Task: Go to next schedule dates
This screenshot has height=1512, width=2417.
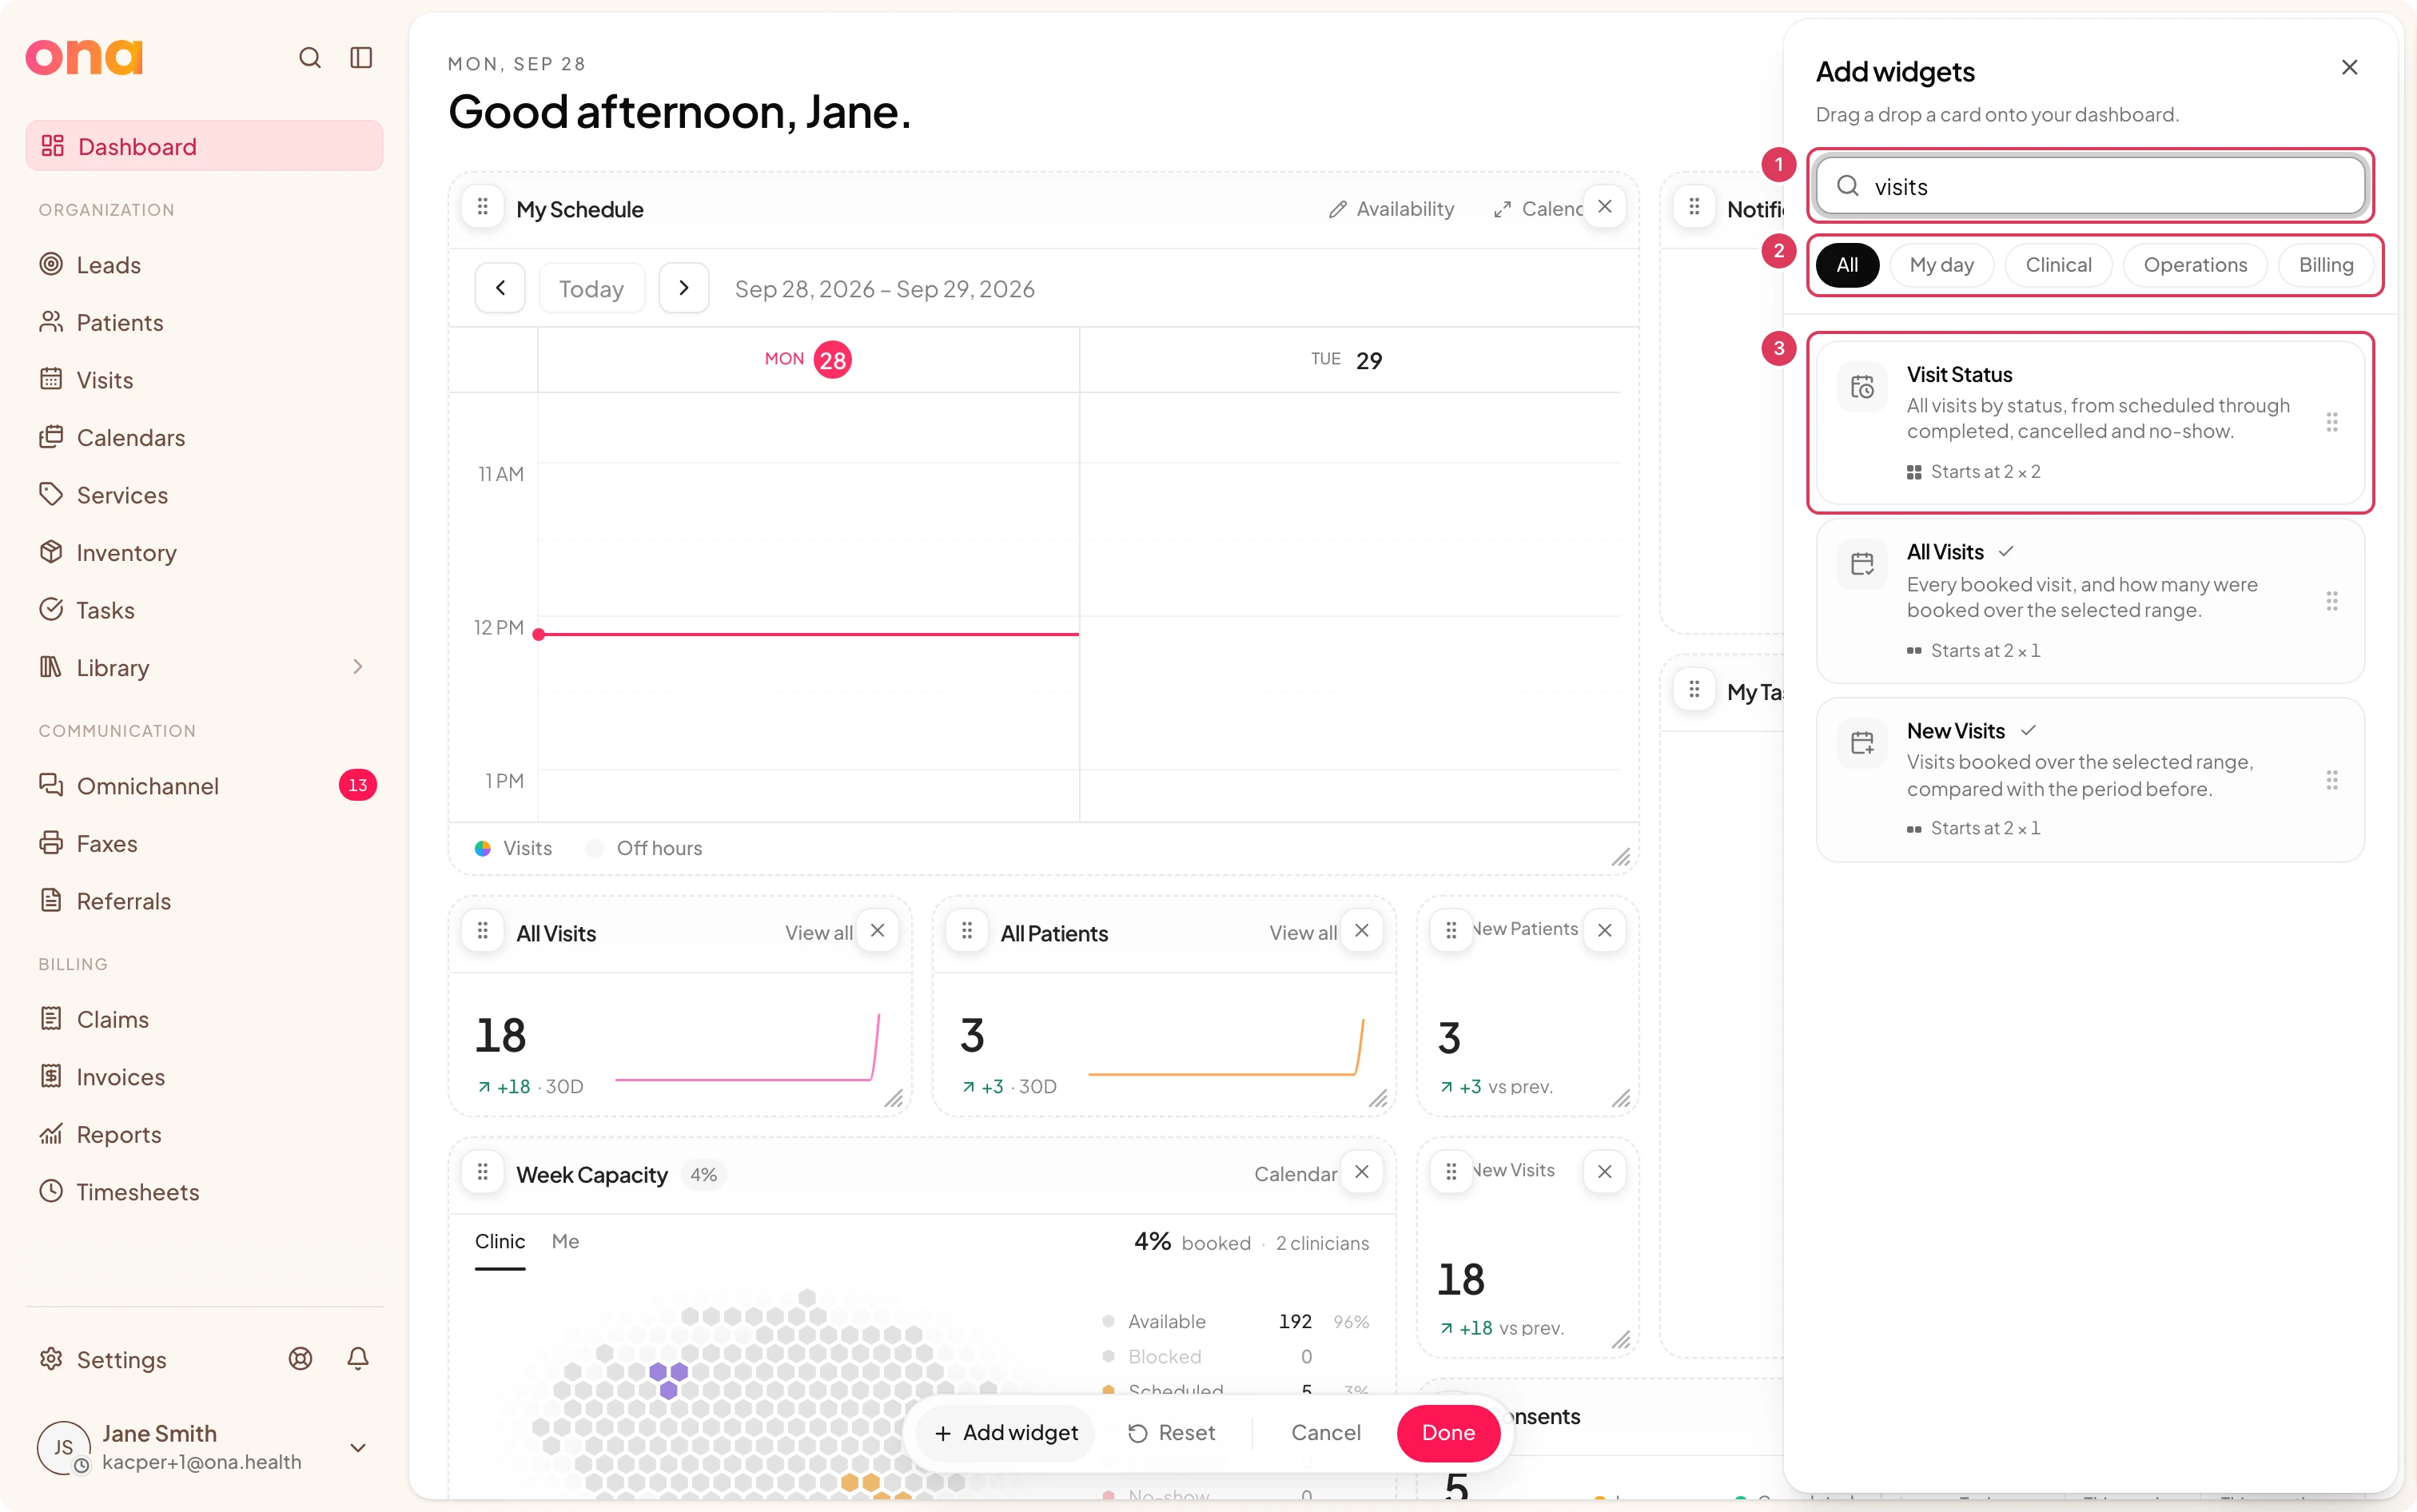Action: pos(684,288)
